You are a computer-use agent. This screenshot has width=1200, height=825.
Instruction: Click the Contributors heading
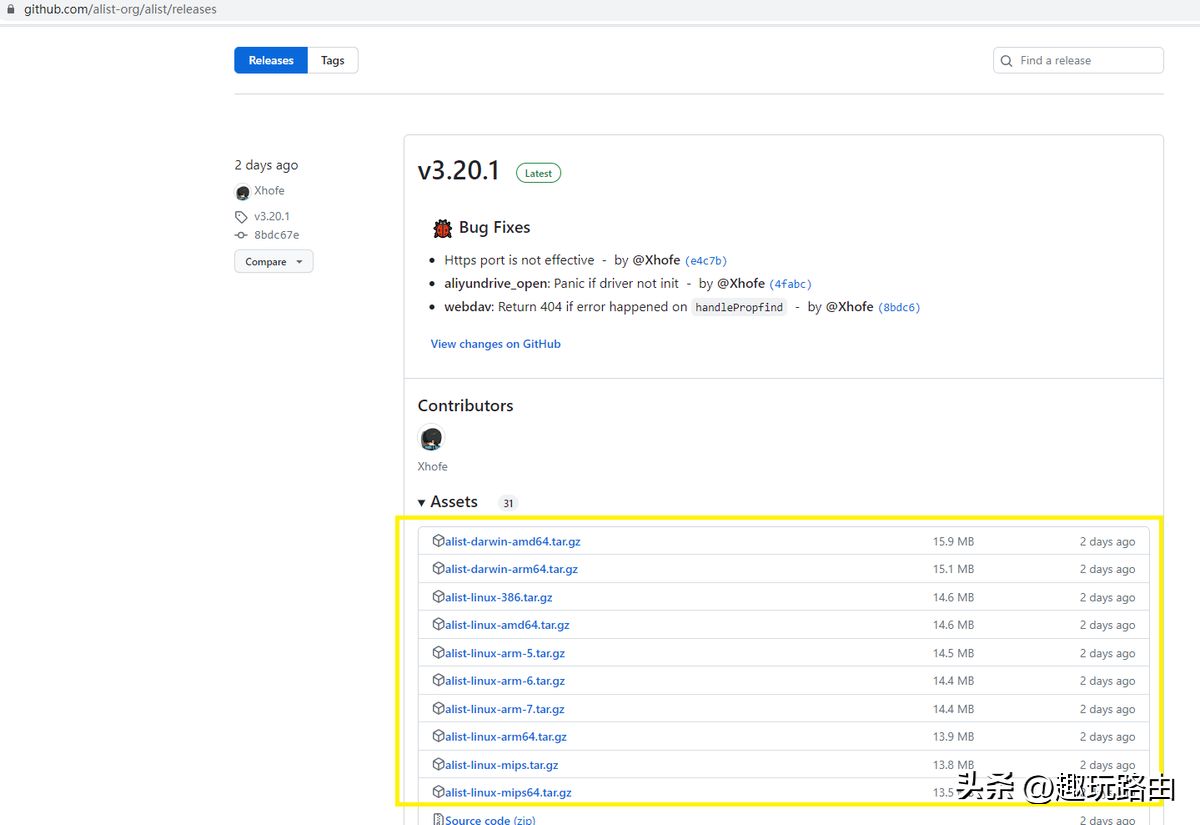[x=465, y=405]
